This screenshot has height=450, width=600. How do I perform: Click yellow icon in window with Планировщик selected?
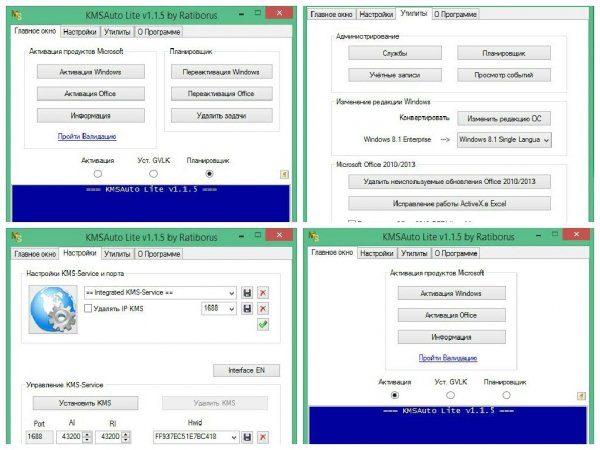coord(284,174)
